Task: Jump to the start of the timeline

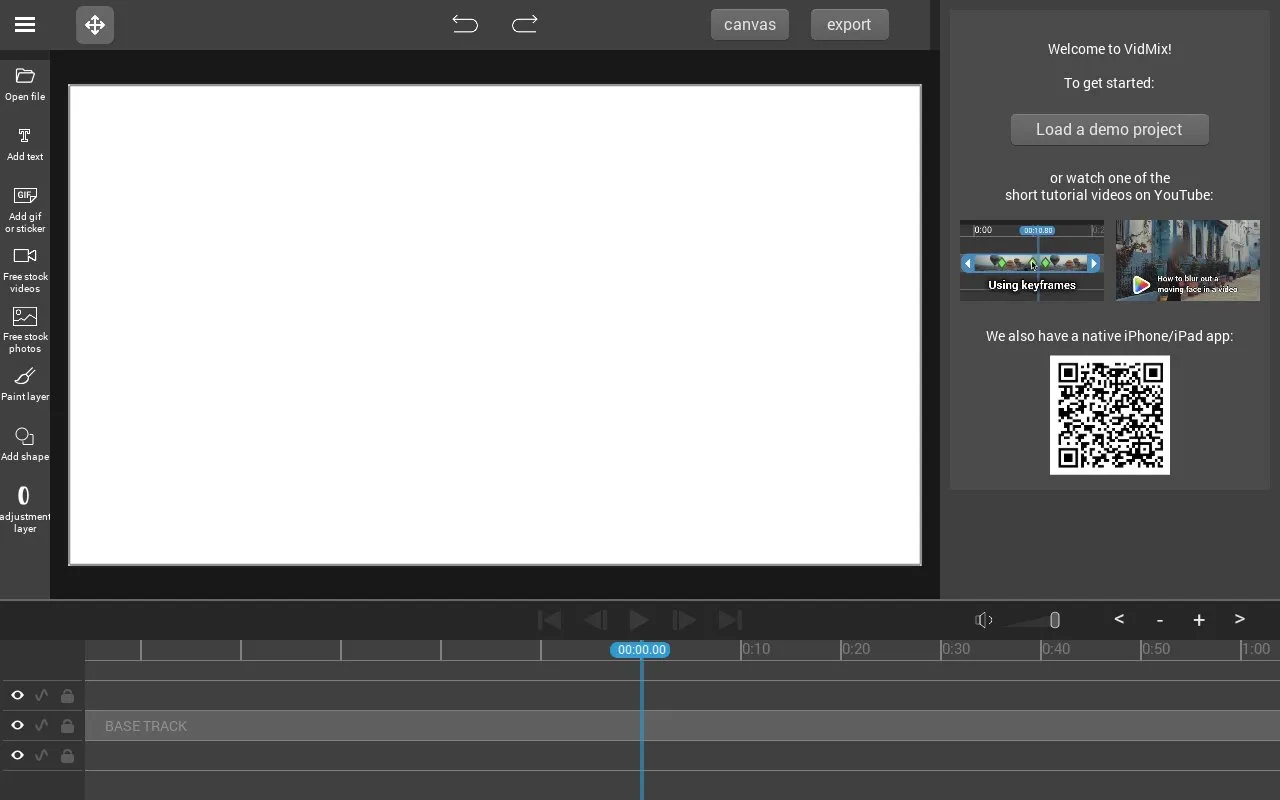Action: point(549,620)
